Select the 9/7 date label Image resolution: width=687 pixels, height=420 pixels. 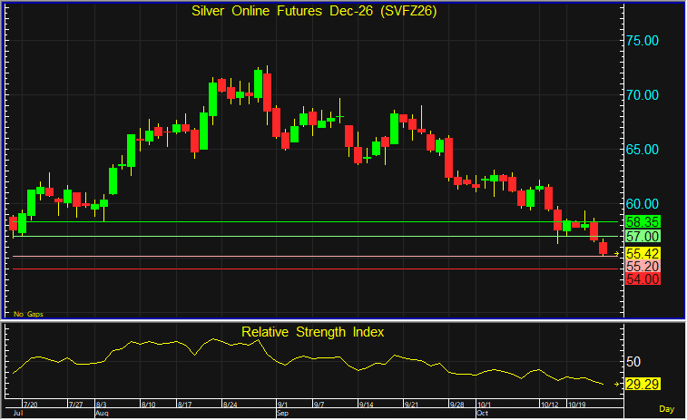coord(319,404)
